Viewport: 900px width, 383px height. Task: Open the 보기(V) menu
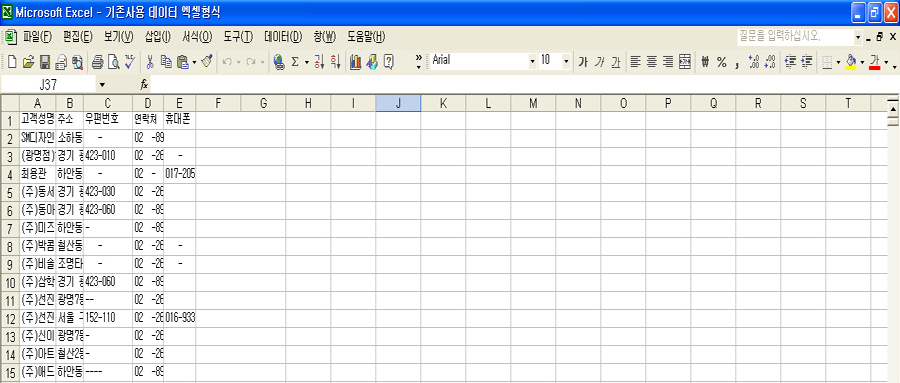(118, 38)
